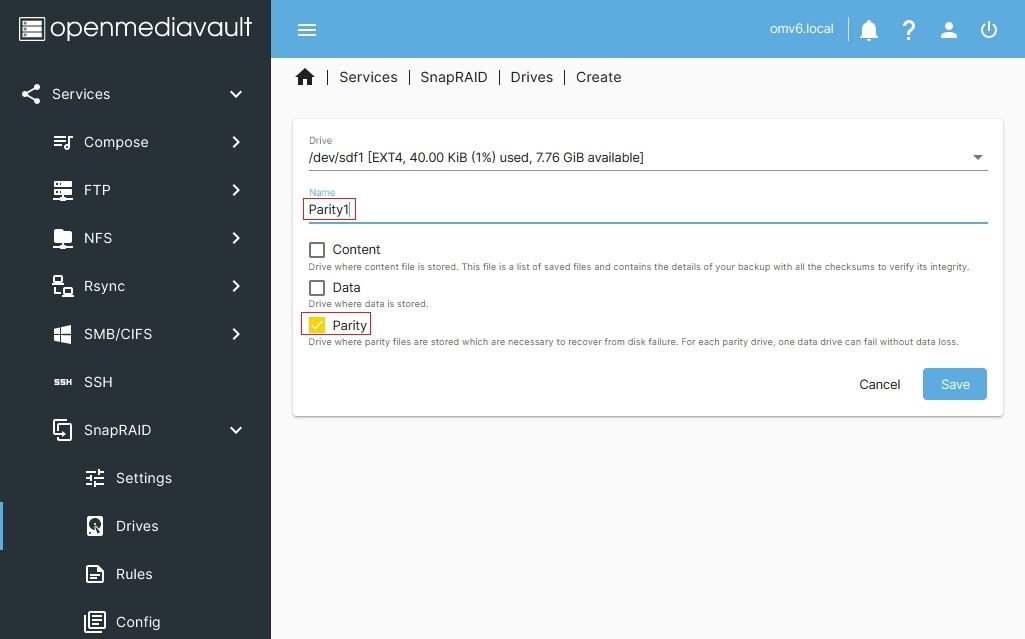Click the FTP service icon
This screenshot has height=639, width=1025.
(x=62, y=190)
